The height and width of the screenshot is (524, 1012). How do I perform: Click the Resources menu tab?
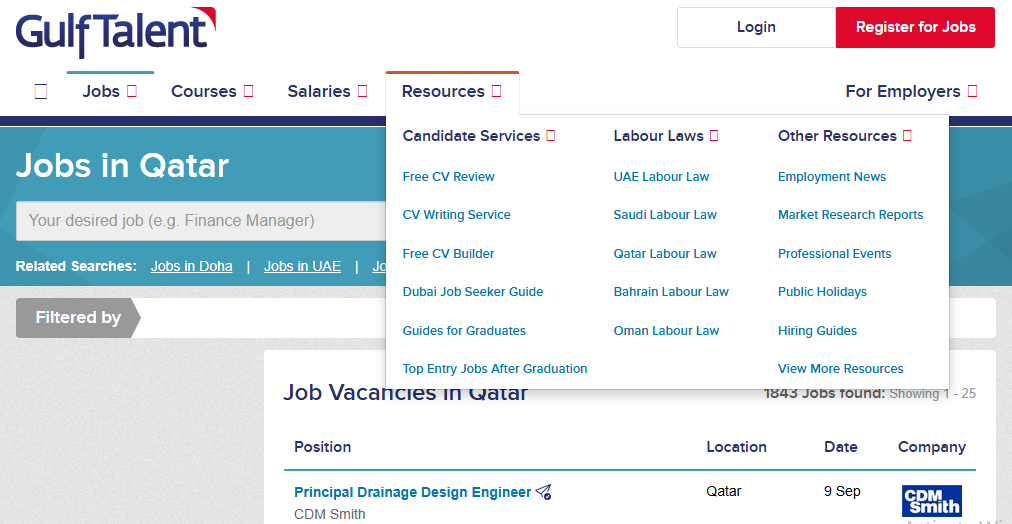tap(452, 92)
